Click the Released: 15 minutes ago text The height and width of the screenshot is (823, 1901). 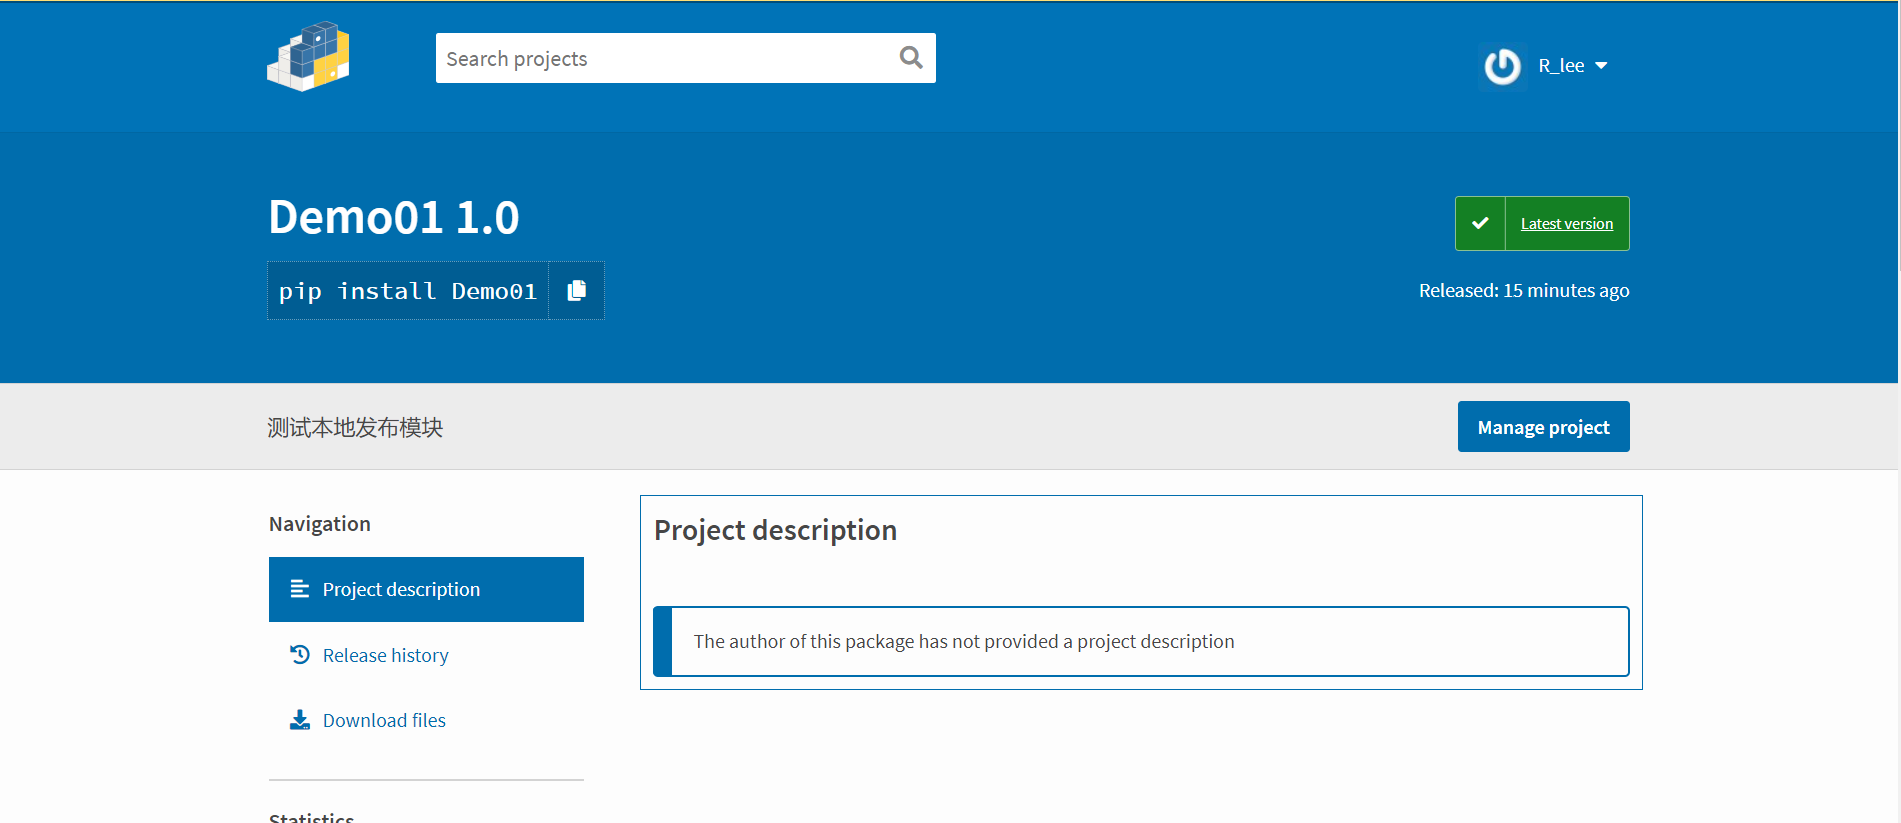click(1524, 290)
